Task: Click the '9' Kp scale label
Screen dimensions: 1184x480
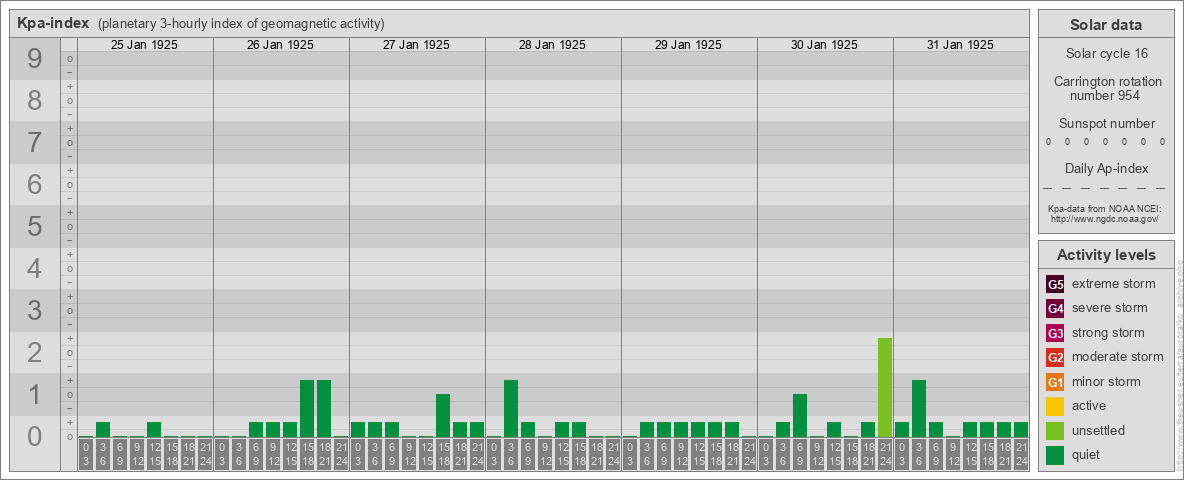Action: point(35,59)
